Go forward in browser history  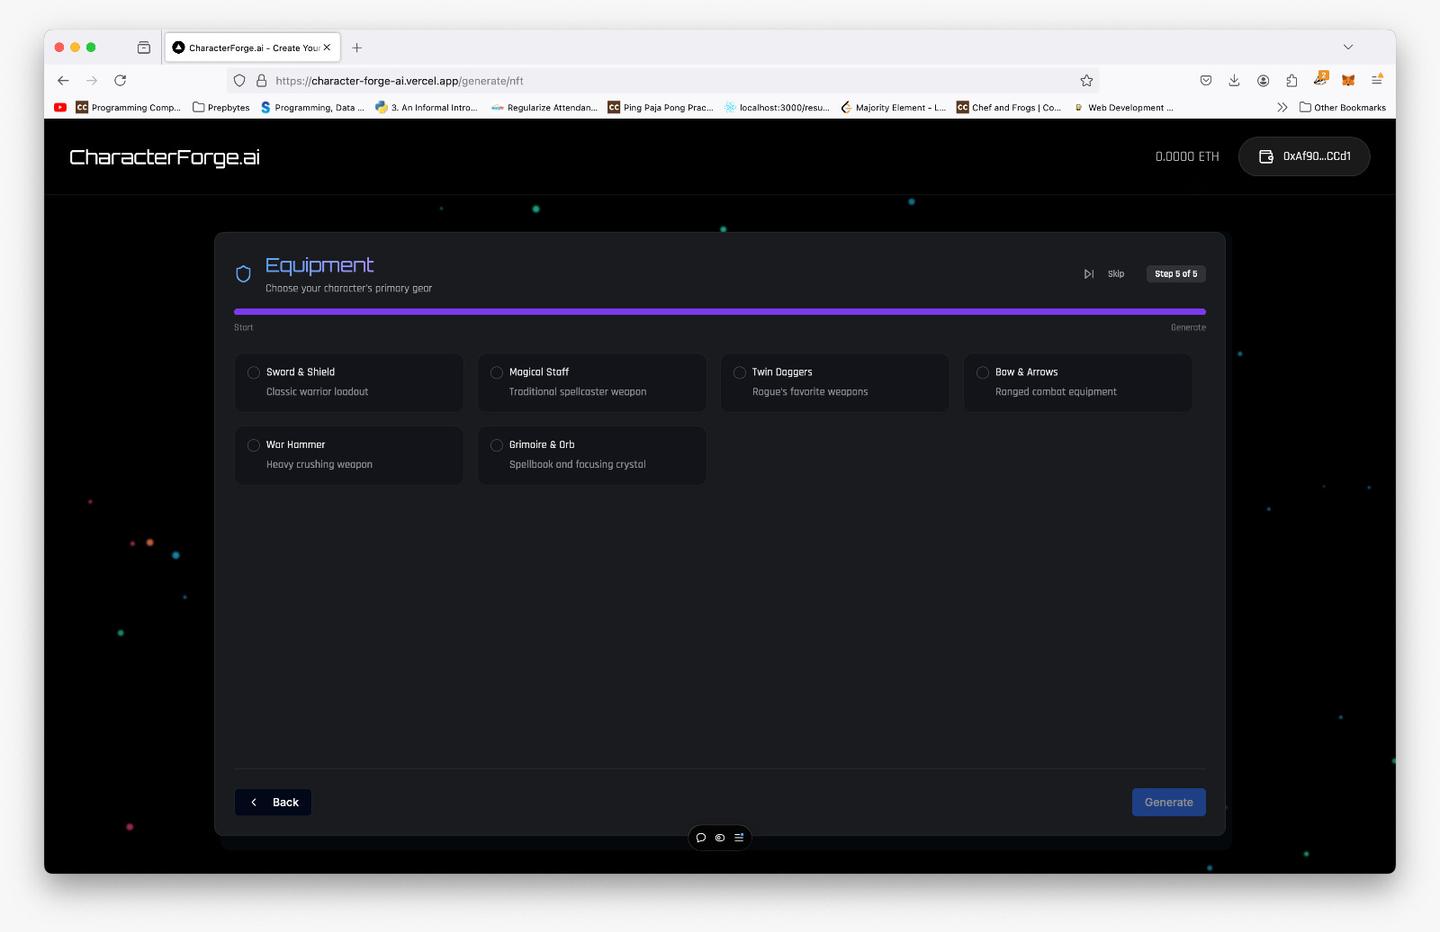[x=92, y=80]
